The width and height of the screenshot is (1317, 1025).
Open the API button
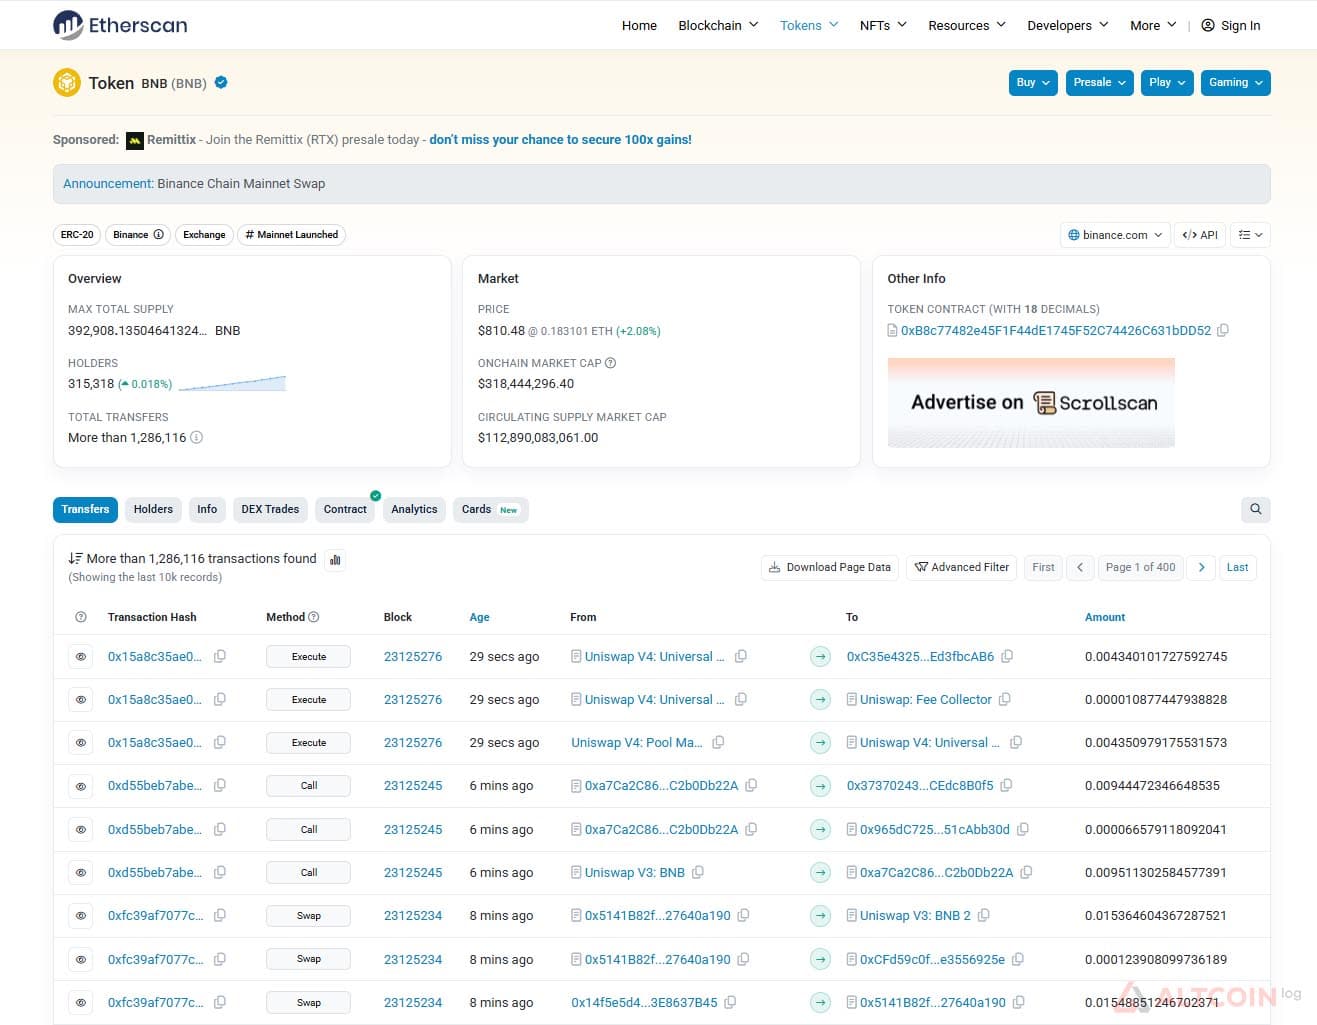[1200, 235]
